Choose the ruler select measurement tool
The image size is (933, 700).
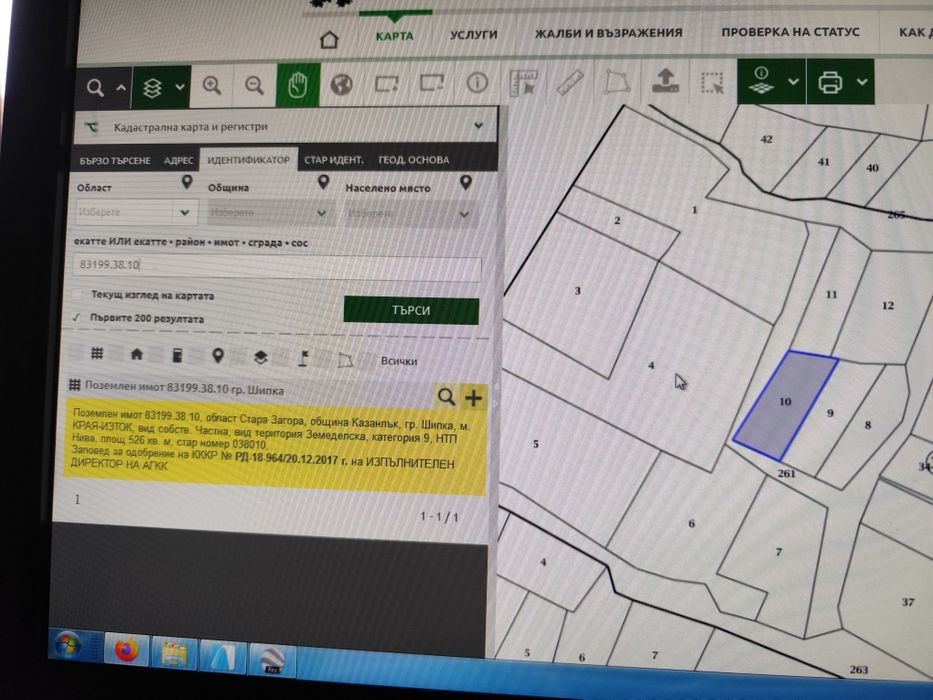(524, 82)
